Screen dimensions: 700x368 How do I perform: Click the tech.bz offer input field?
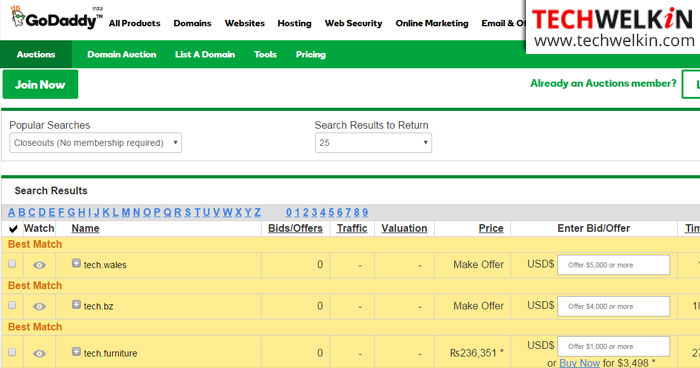[613, 306]
